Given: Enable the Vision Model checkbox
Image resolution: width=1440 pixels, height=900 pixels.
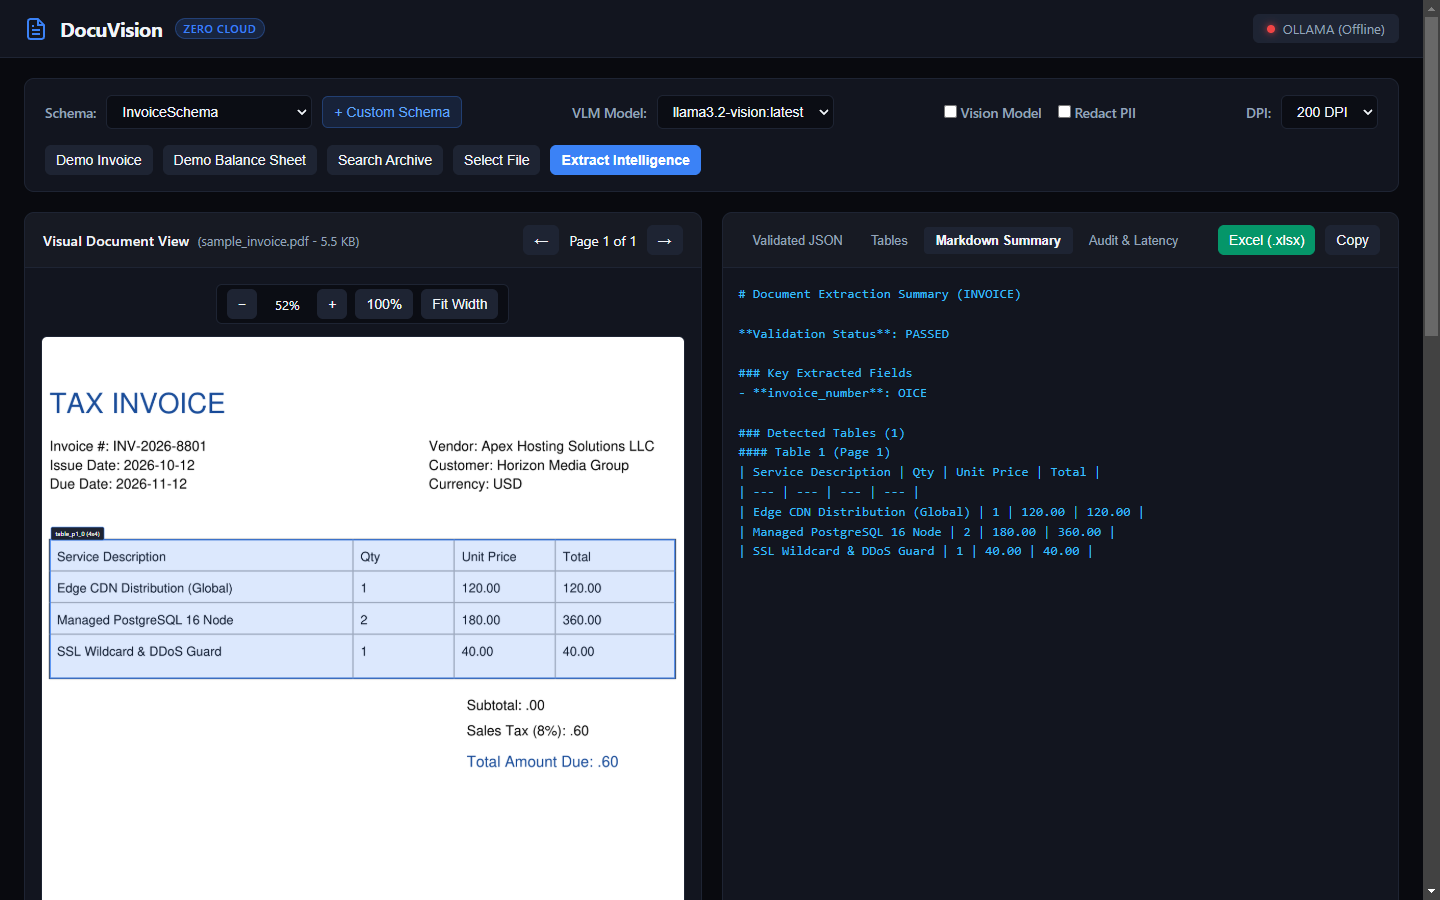Looking at the screenshot, I should pos(950,112).
